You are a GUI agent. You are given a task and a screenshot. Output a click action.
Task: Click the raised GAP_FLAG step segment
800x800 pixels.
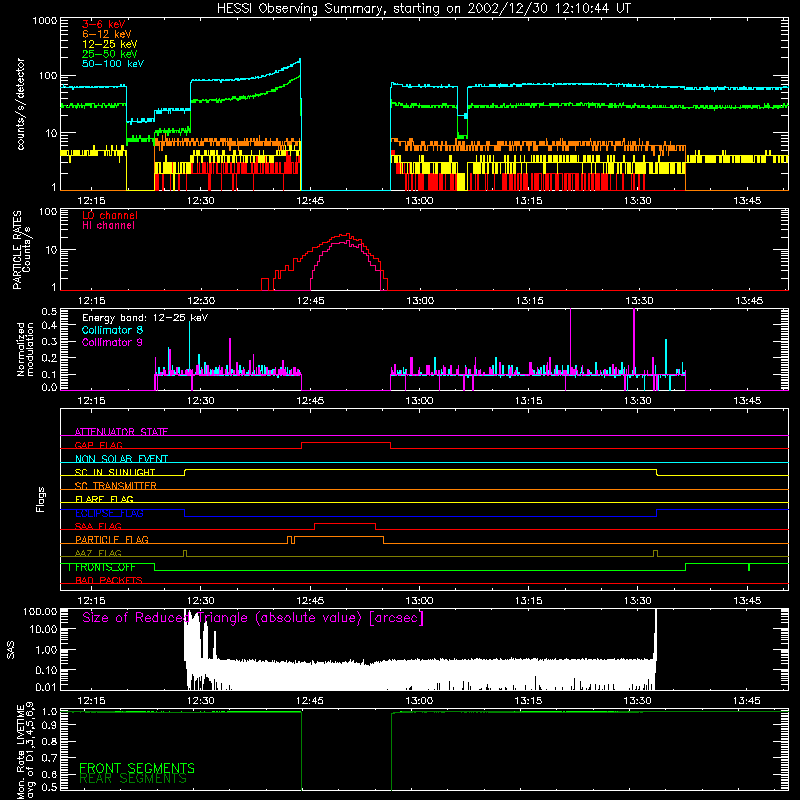346,443
